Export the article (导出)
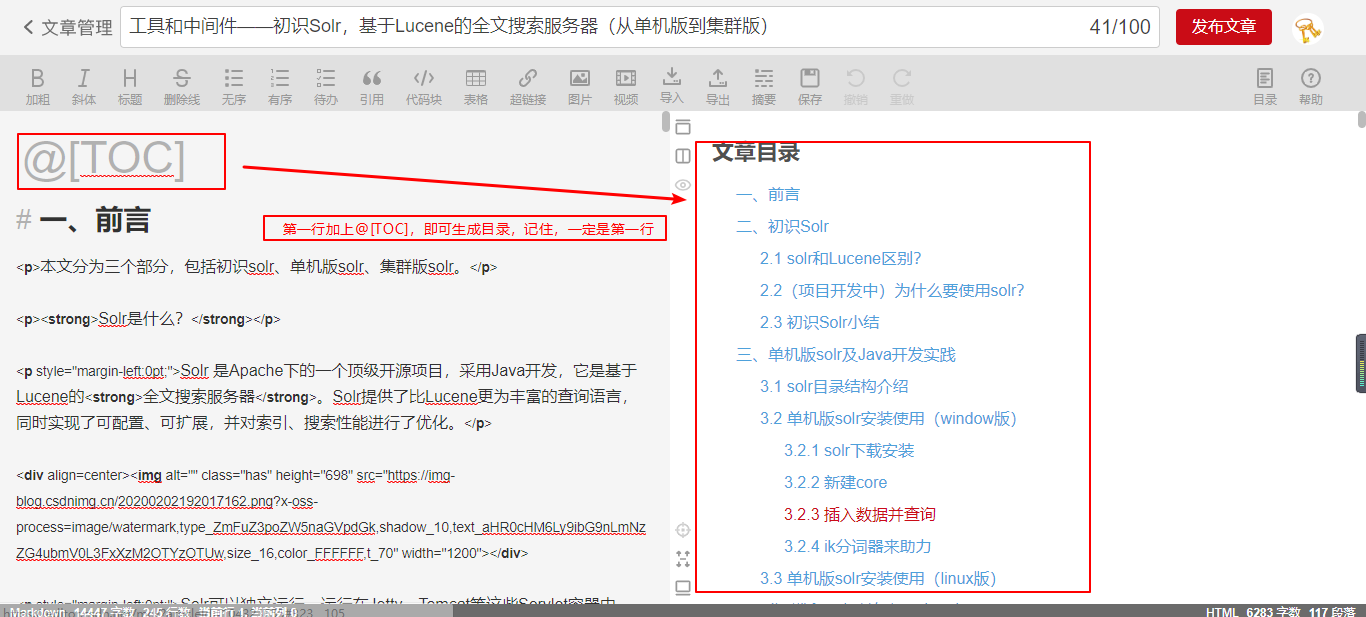1366x617 pixels. tap(718, 87)
